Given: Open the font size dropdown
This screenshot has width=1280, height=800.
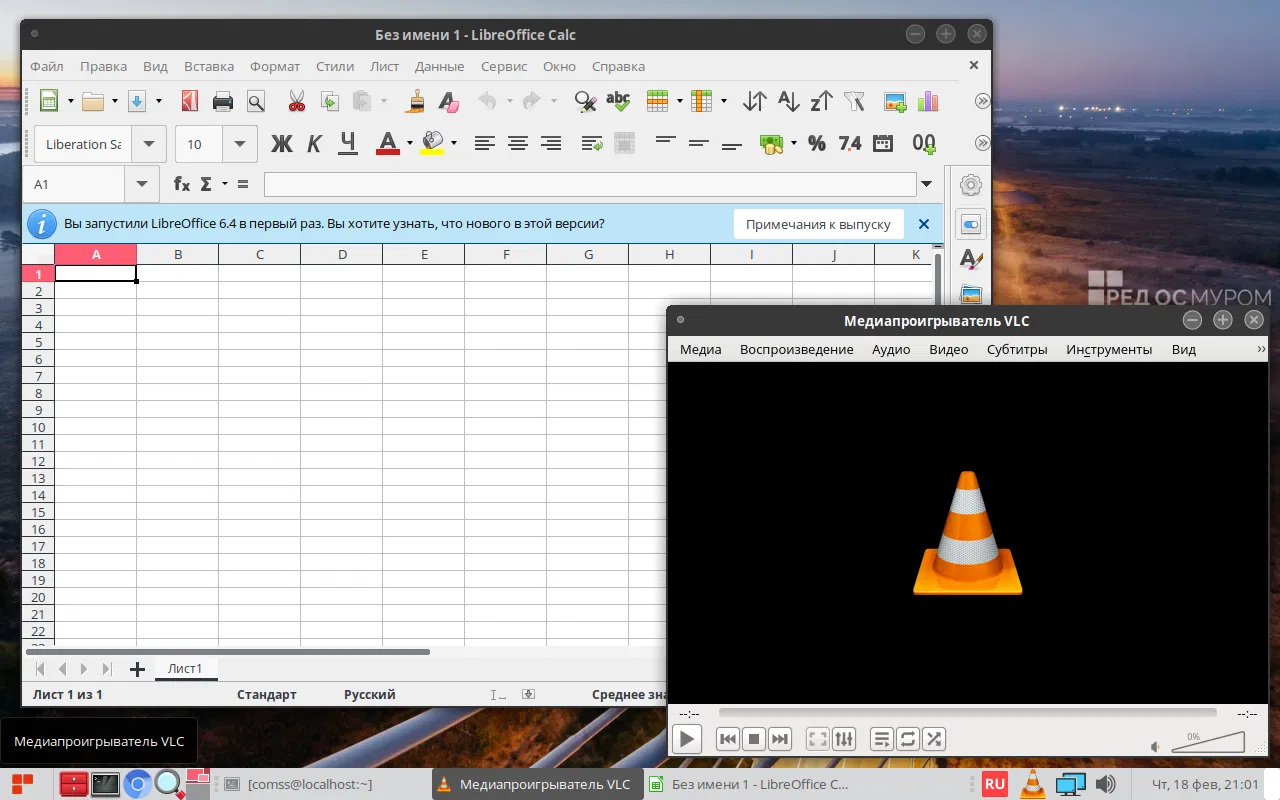Looking at the screenshot, I should click(x=240, y=144).
